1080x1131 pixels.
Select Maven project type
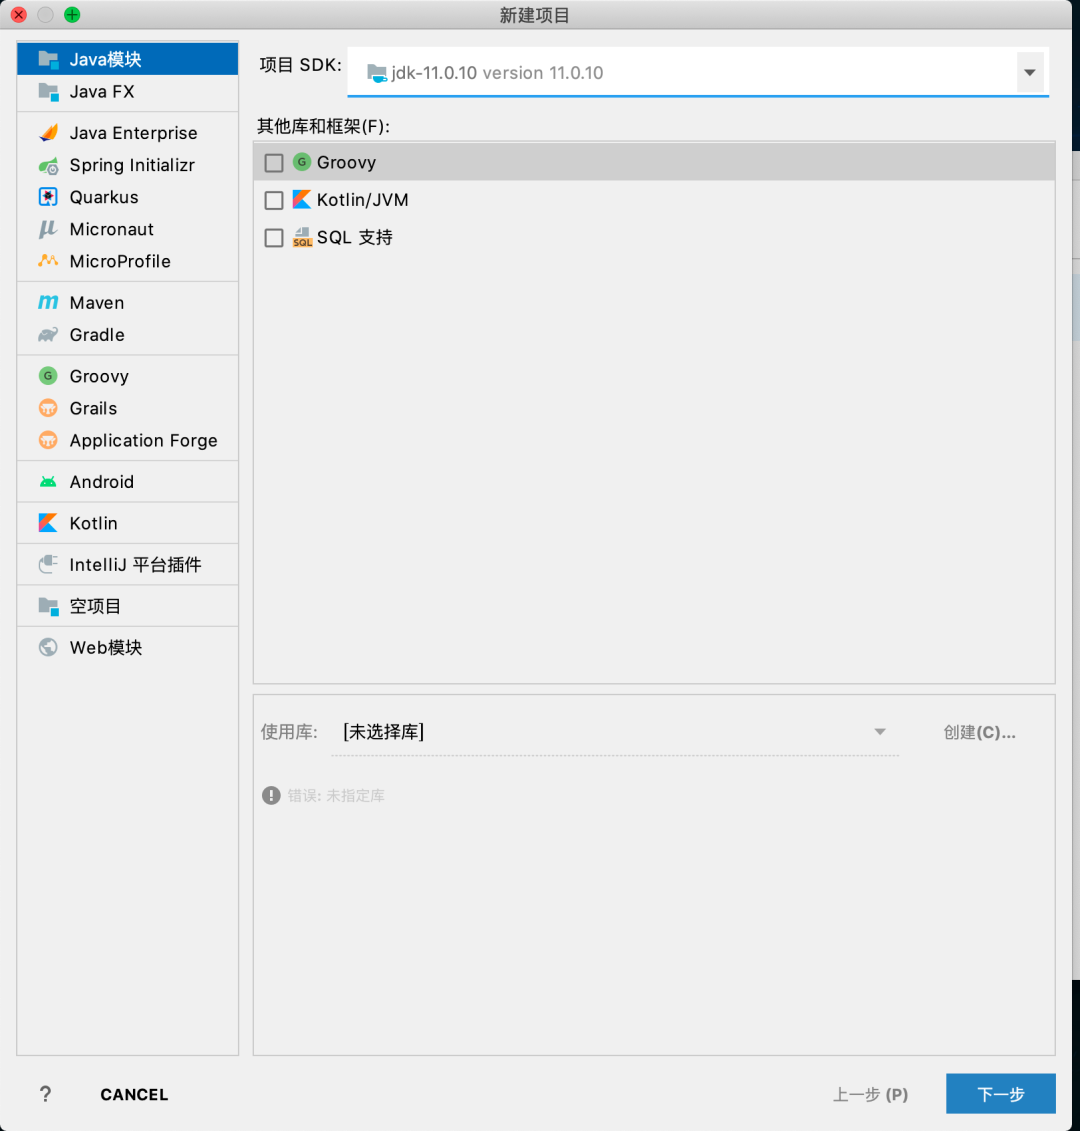(128, 302)
